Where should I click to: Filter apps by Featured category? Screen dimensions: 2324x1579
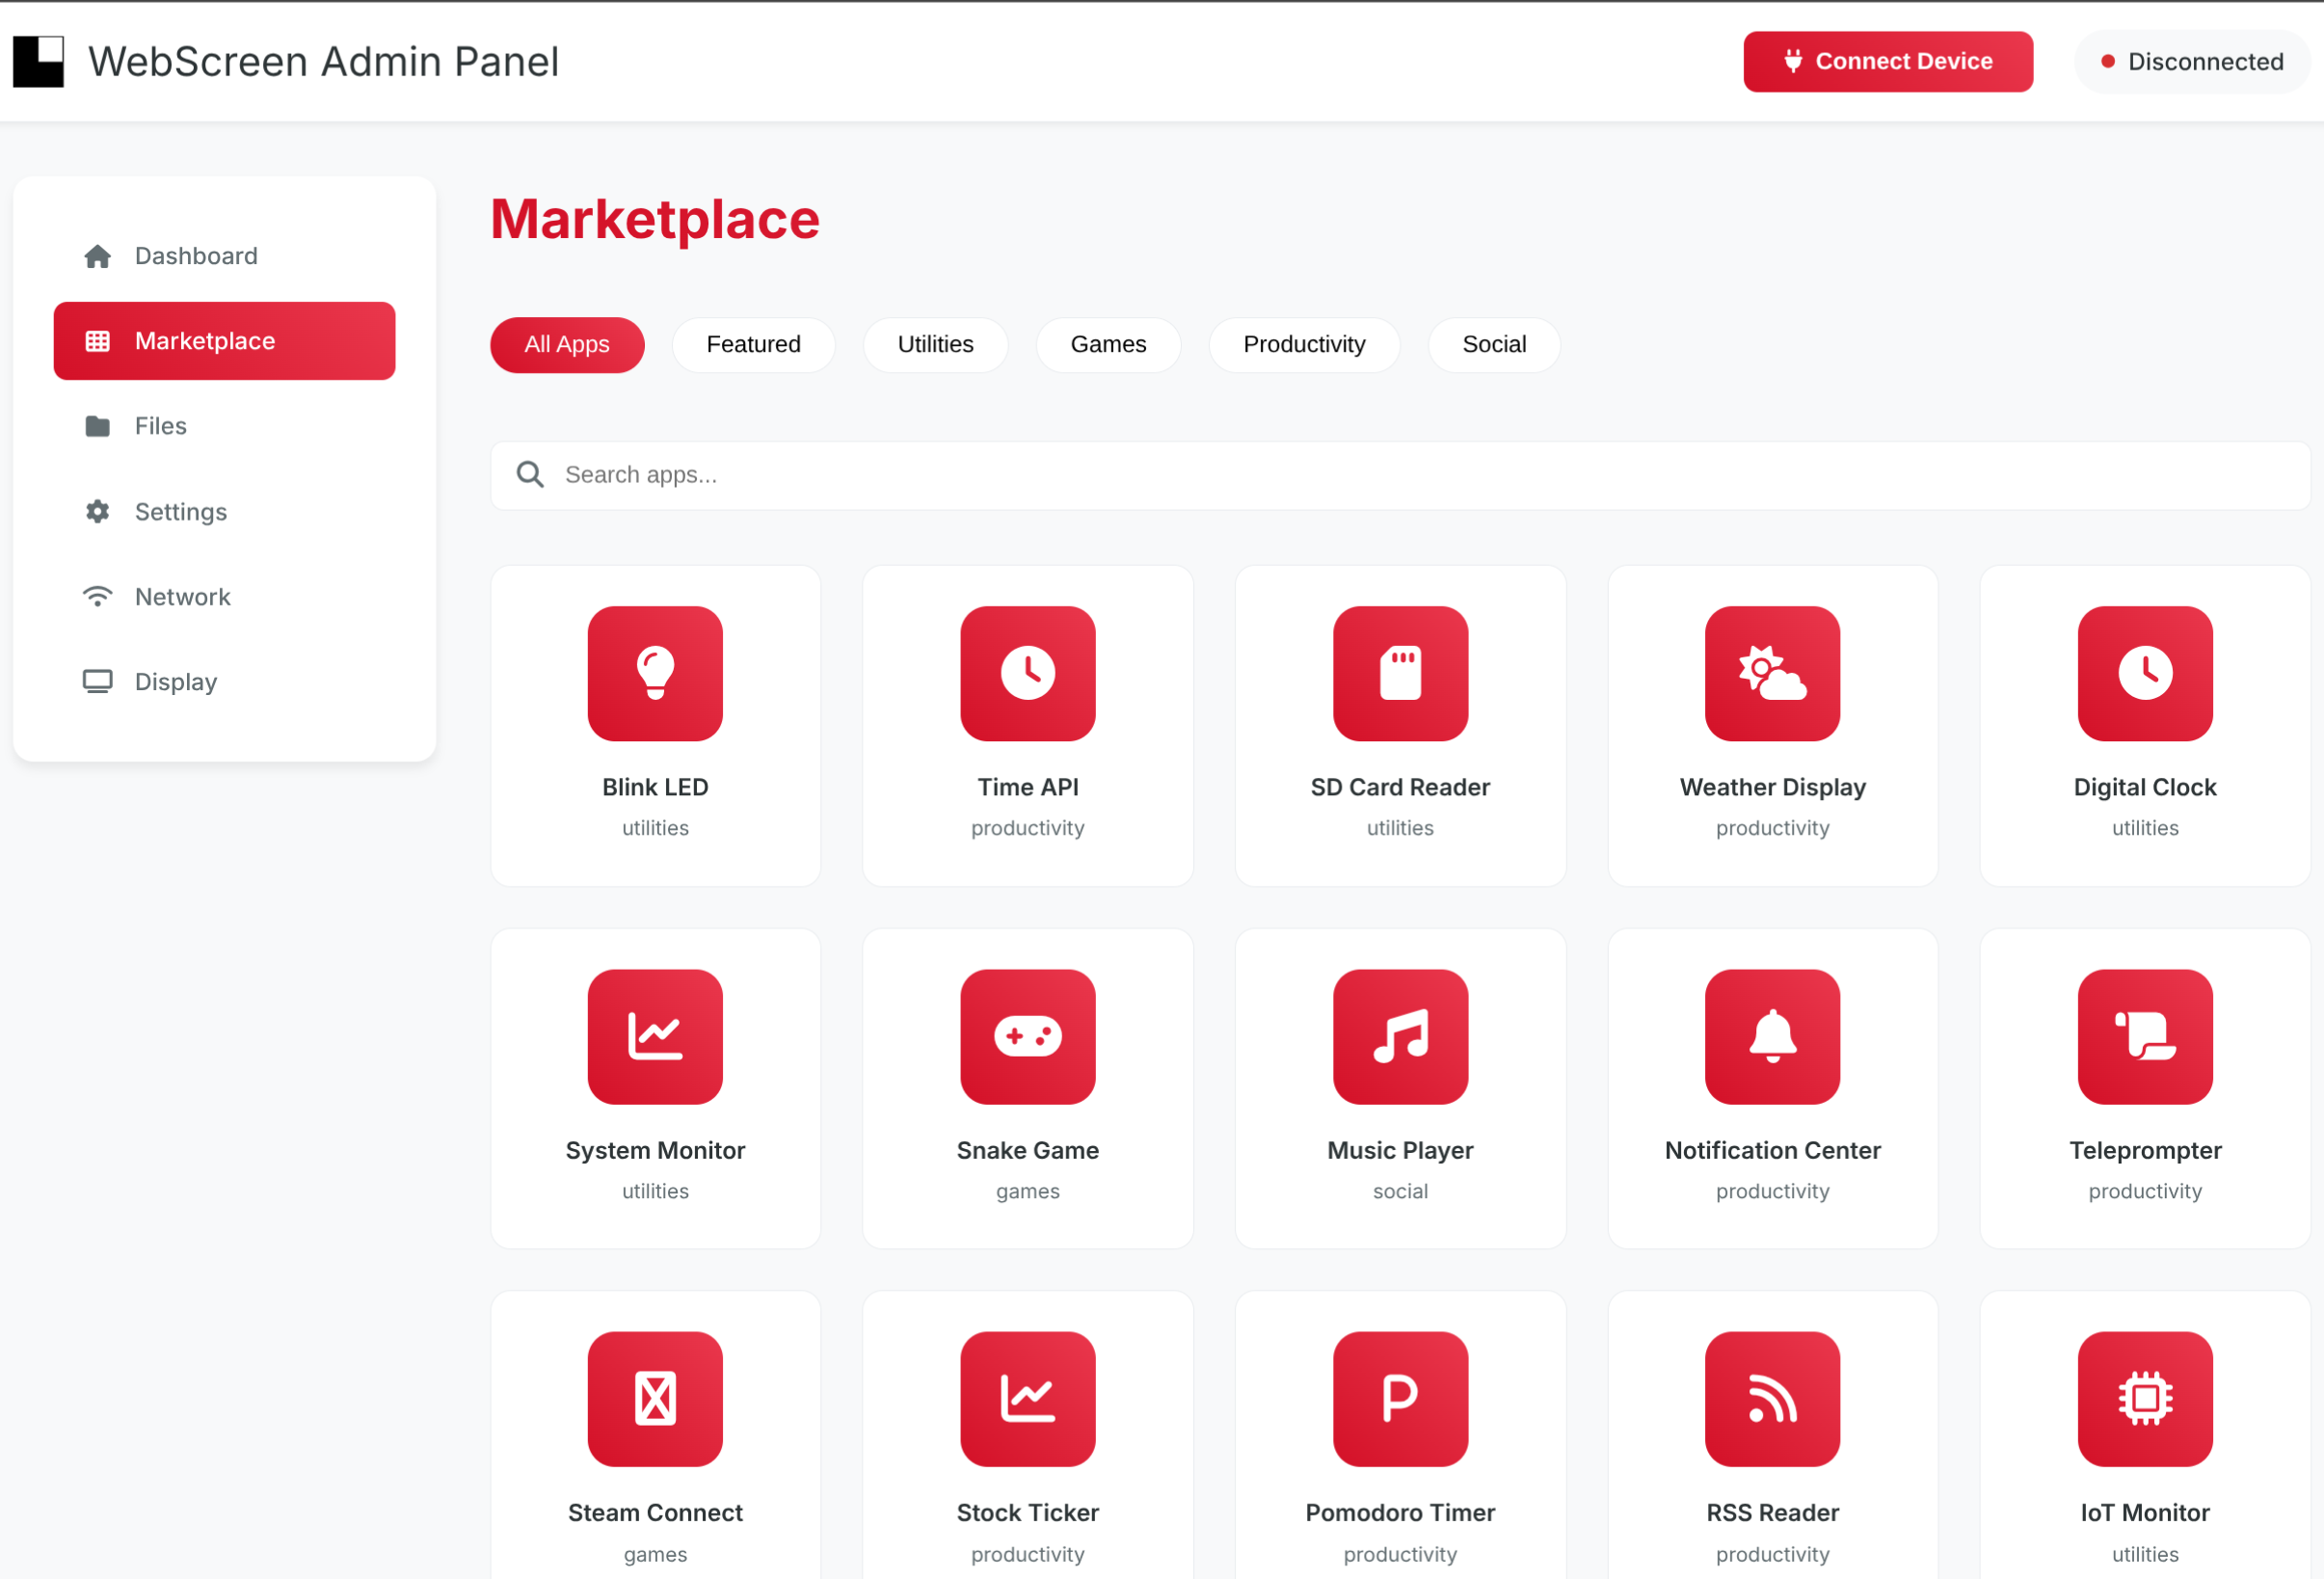click(753, 344)
